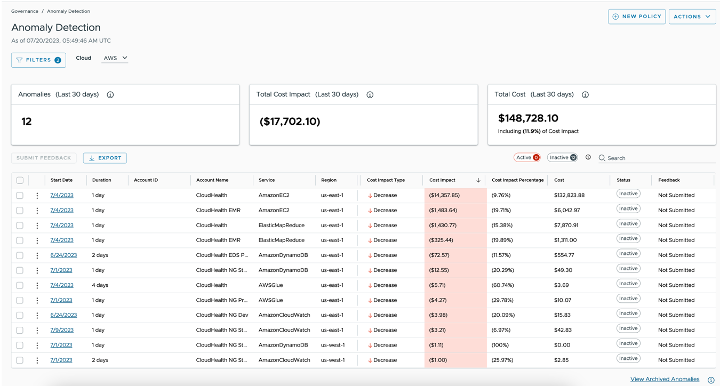The width and height of the screenshot is (720, 386).
Task: Export the anomalies table
Action: pyautogui.click(x=105, y=158)
